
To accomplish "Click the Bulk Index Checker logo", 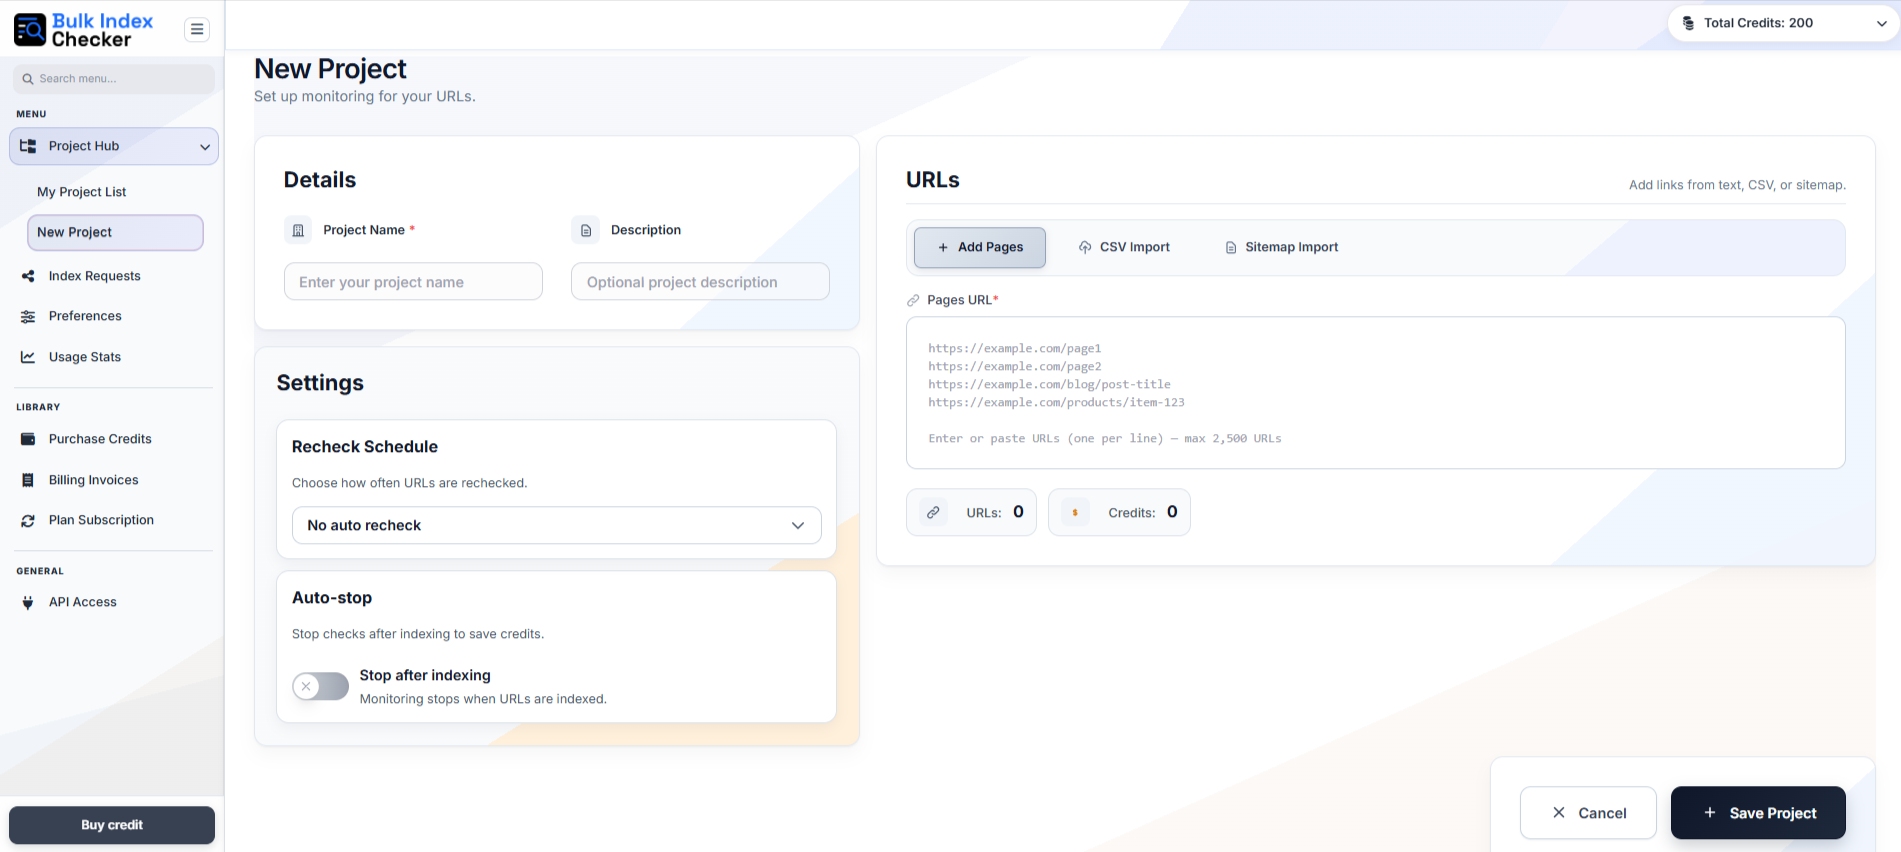I will pyautogui.click(x=84, y=30).
